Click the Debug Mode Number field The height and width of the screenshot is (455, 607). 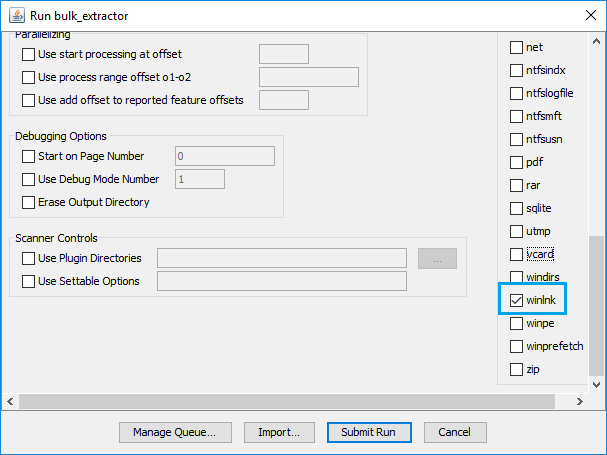pos(200,179)
